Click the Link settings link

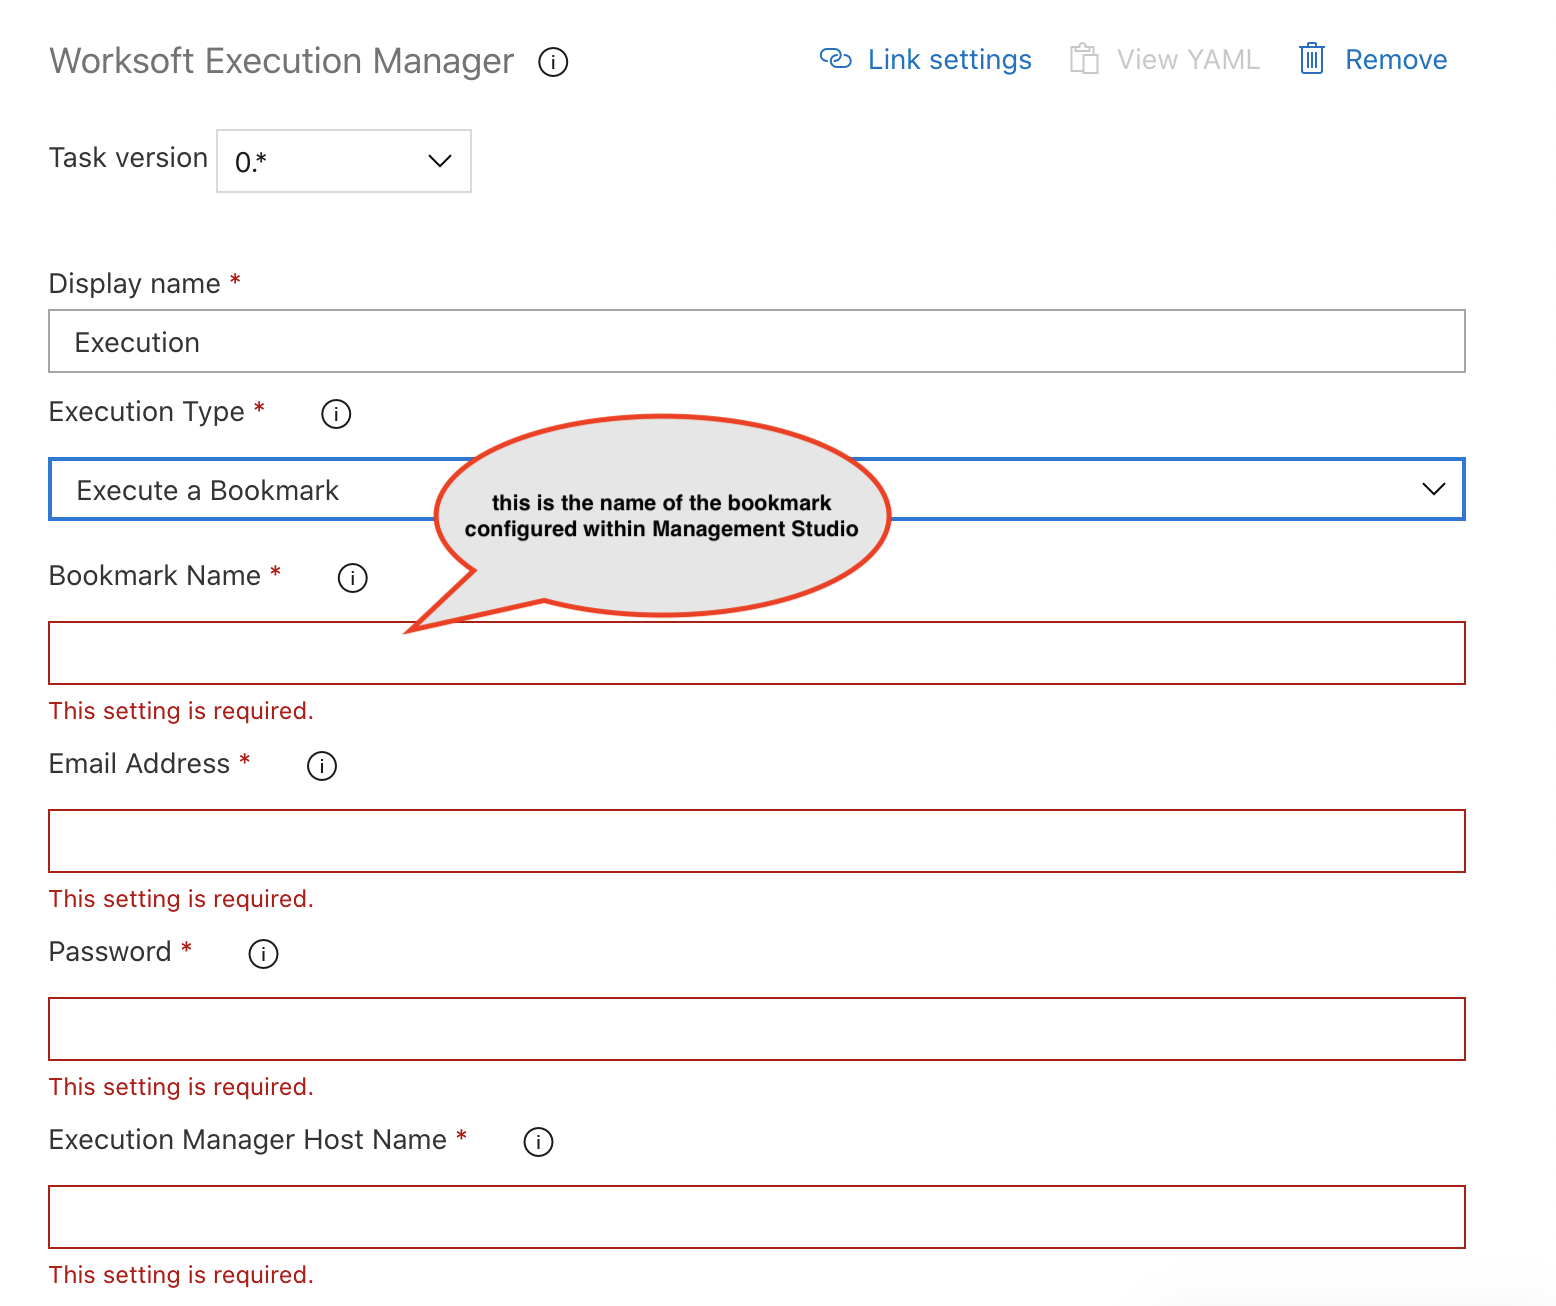[949, 60]
